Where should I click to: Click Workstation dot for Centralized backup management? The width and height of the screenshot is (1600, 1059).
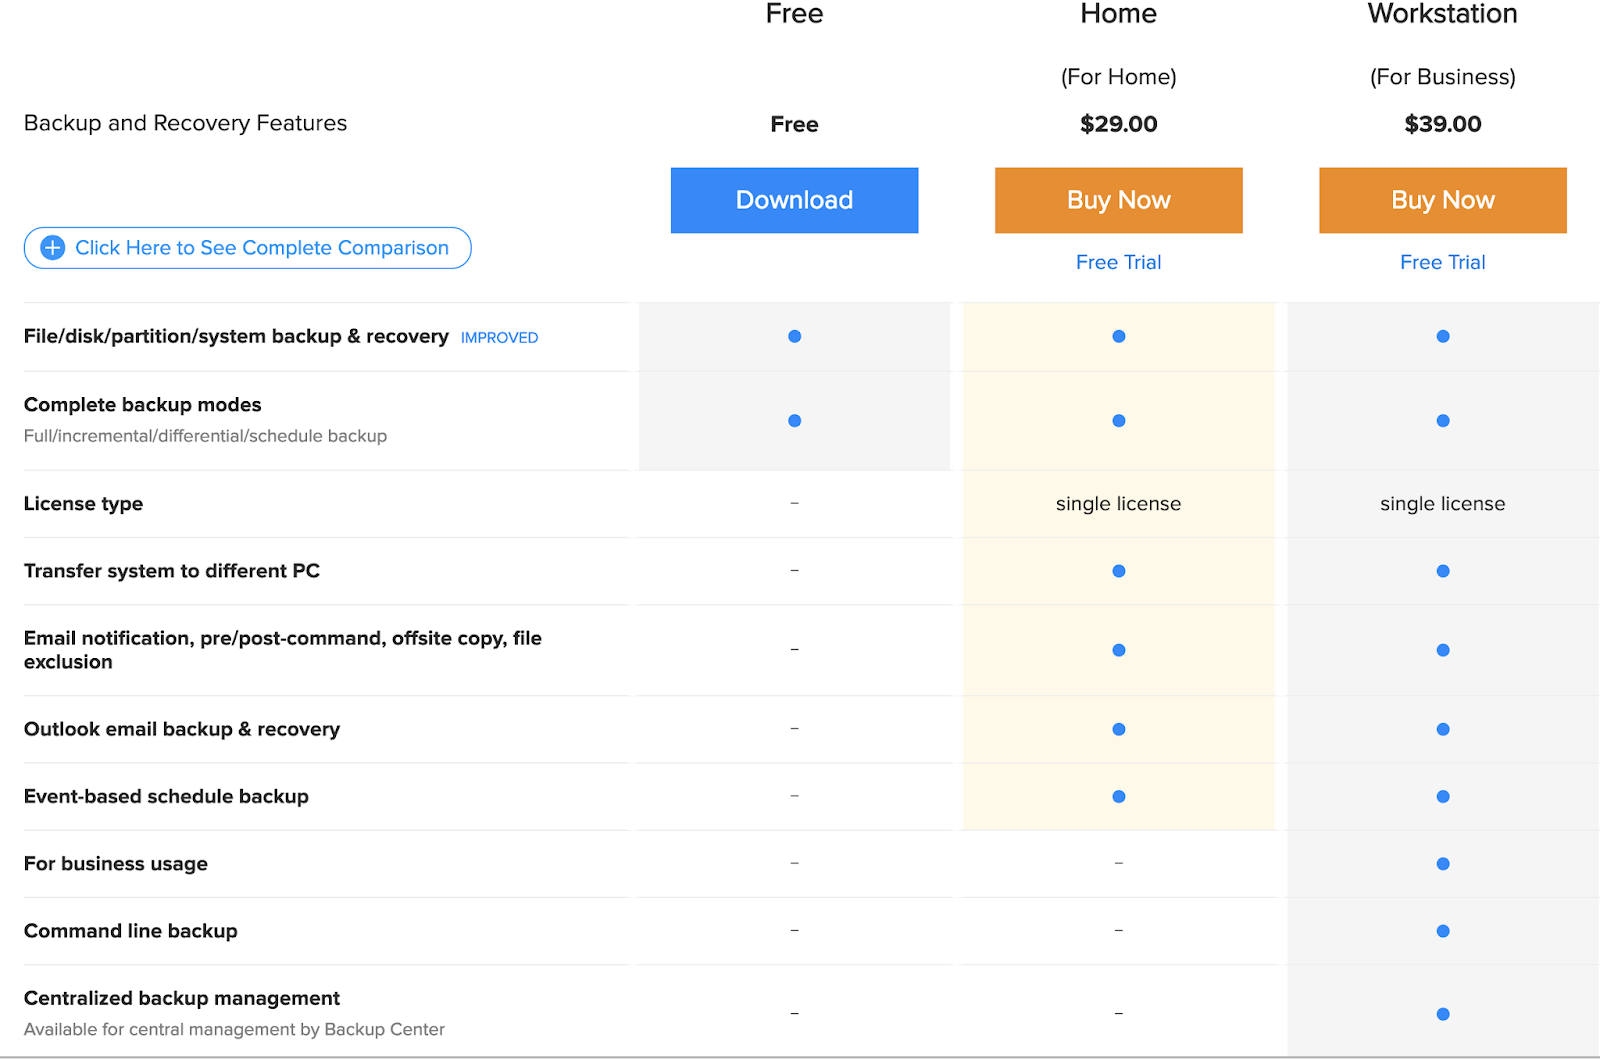[x=1442, y=1014]
